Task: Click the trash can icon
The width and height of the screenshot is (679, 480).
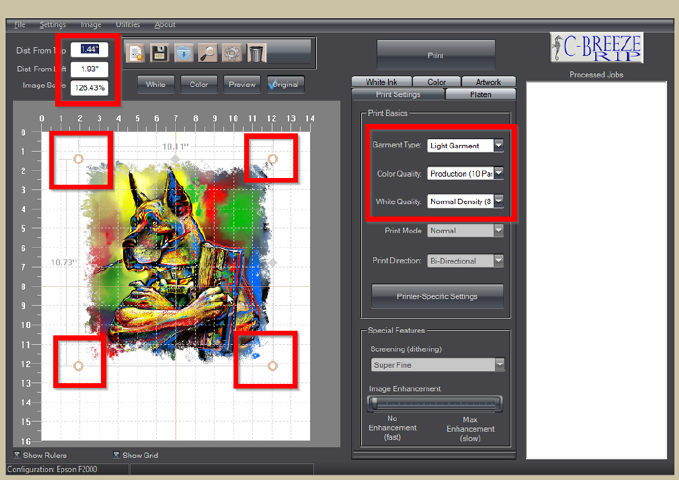Action: [x=256, y=54]
